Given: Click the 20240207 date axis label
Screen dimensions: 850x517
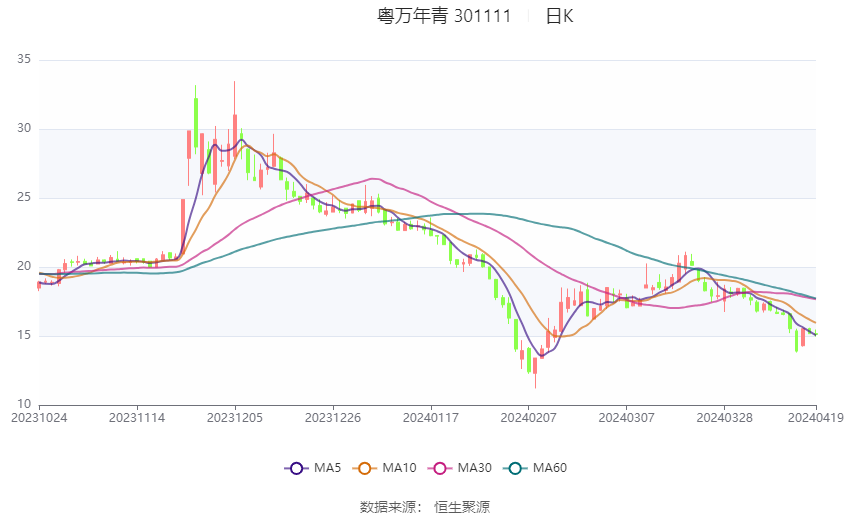Looking at the screenshot, I should coord(529,418).
